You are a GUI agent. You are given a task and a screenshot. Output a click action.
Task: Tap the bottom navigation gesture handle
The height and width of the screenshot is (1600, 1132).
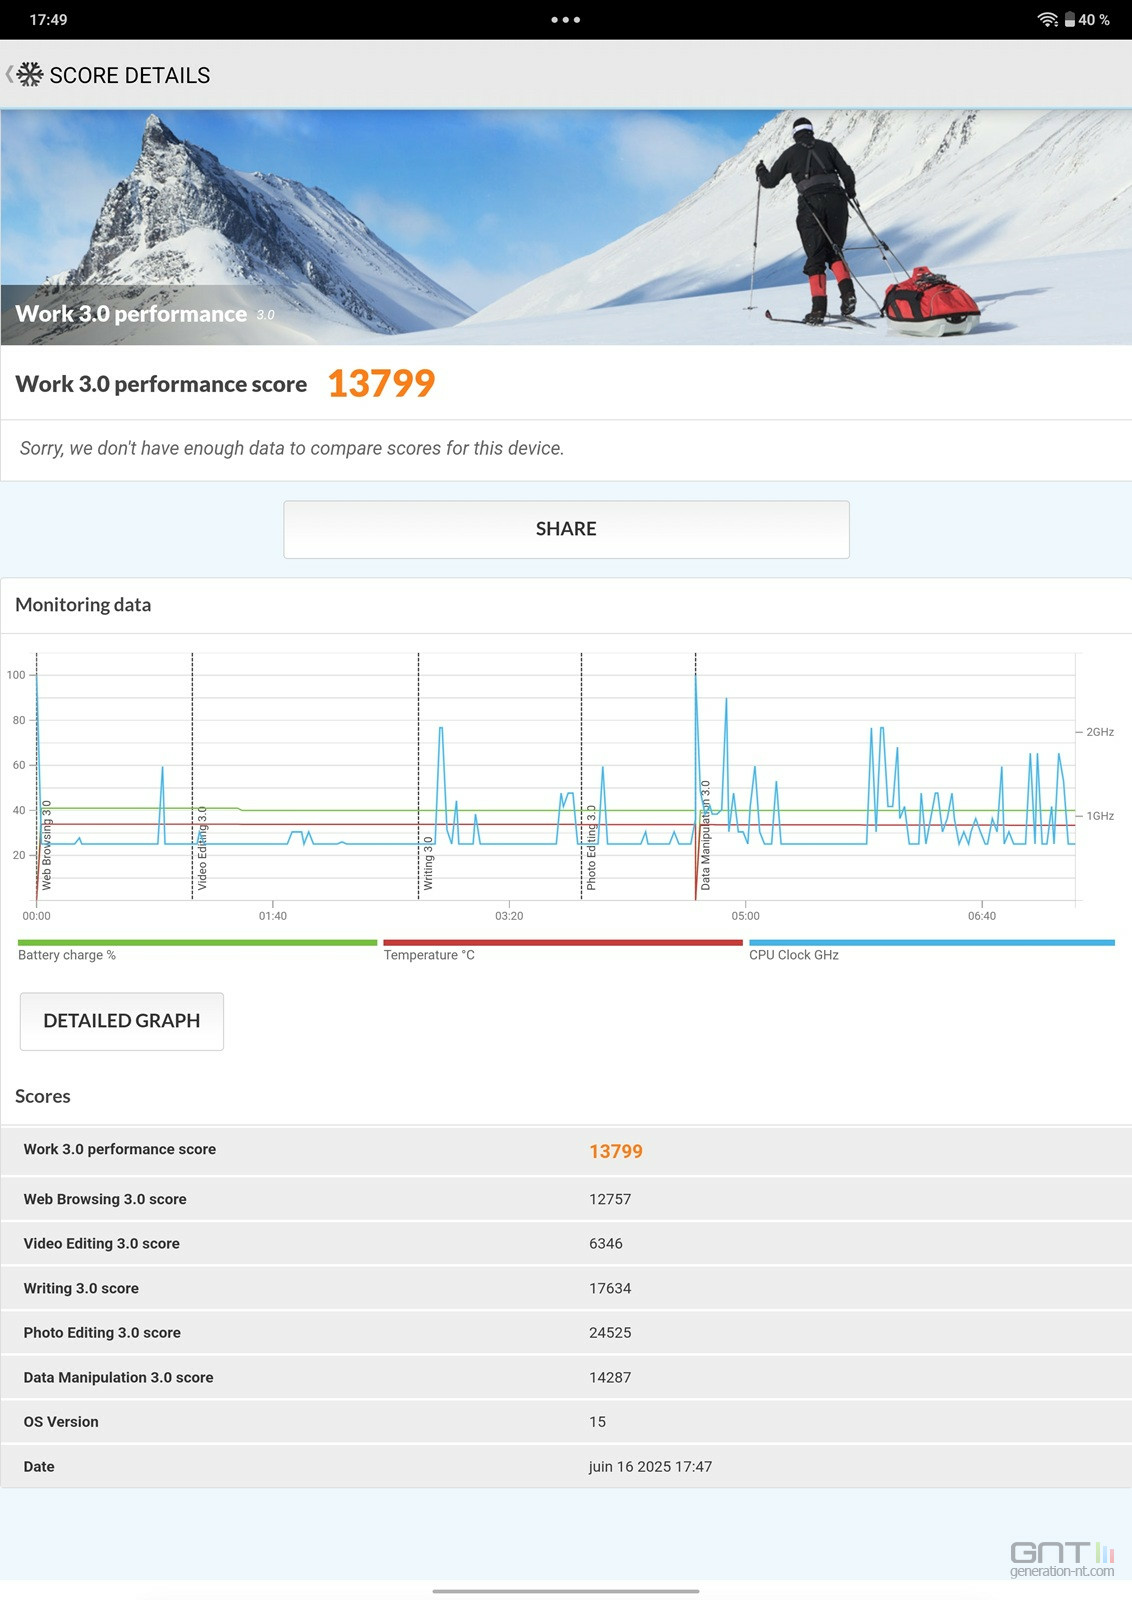tap(566, 1591)
